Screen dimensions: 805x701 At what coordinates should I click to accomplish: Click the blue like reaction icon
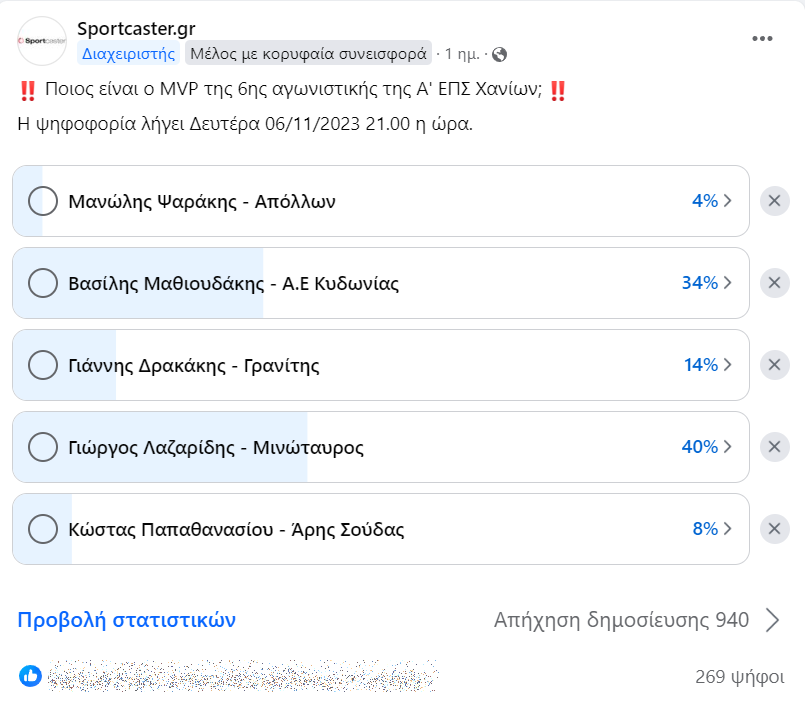(30, 676)
